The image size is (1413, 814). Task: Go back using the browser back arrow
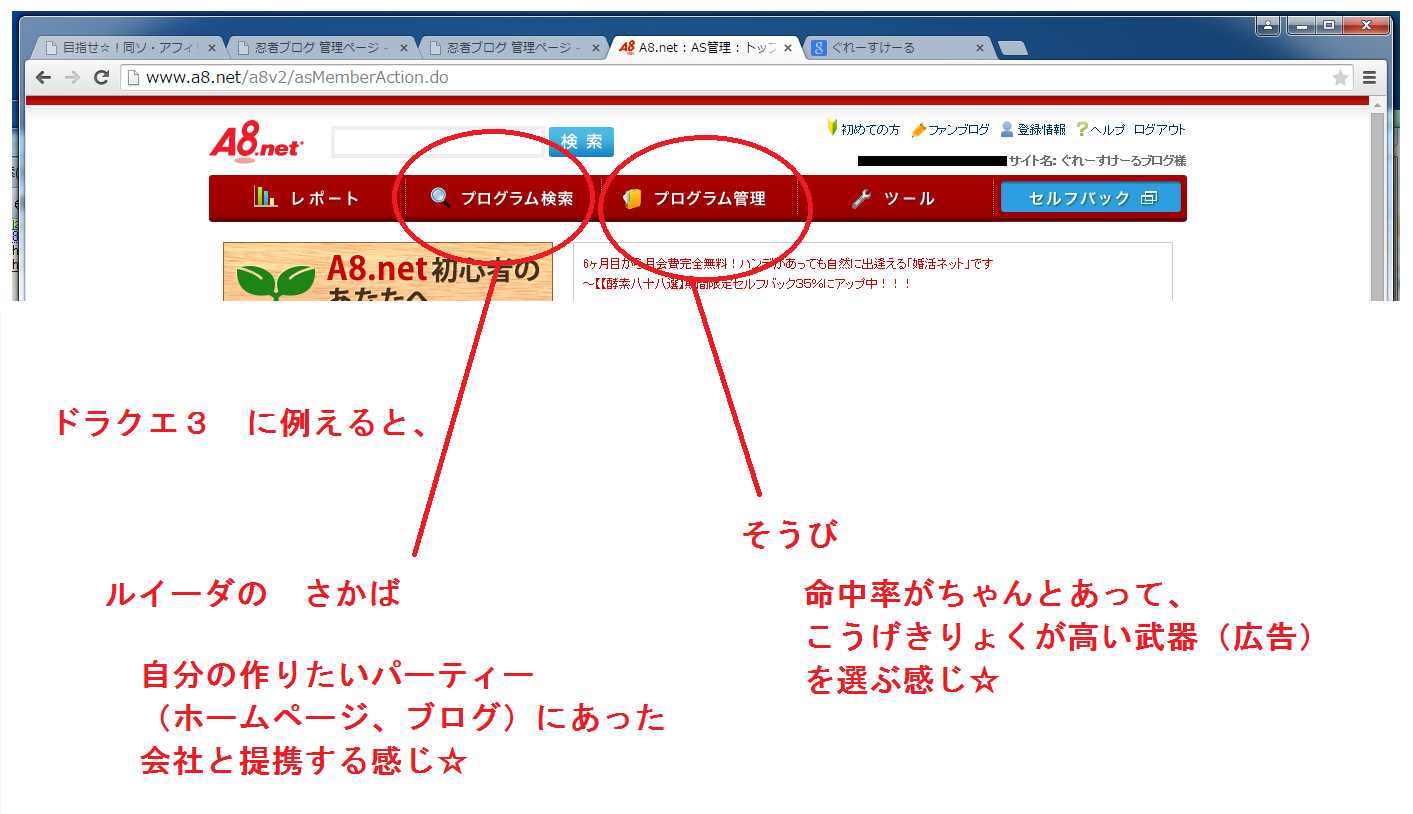pyautogui.click(x=44, y=78)
